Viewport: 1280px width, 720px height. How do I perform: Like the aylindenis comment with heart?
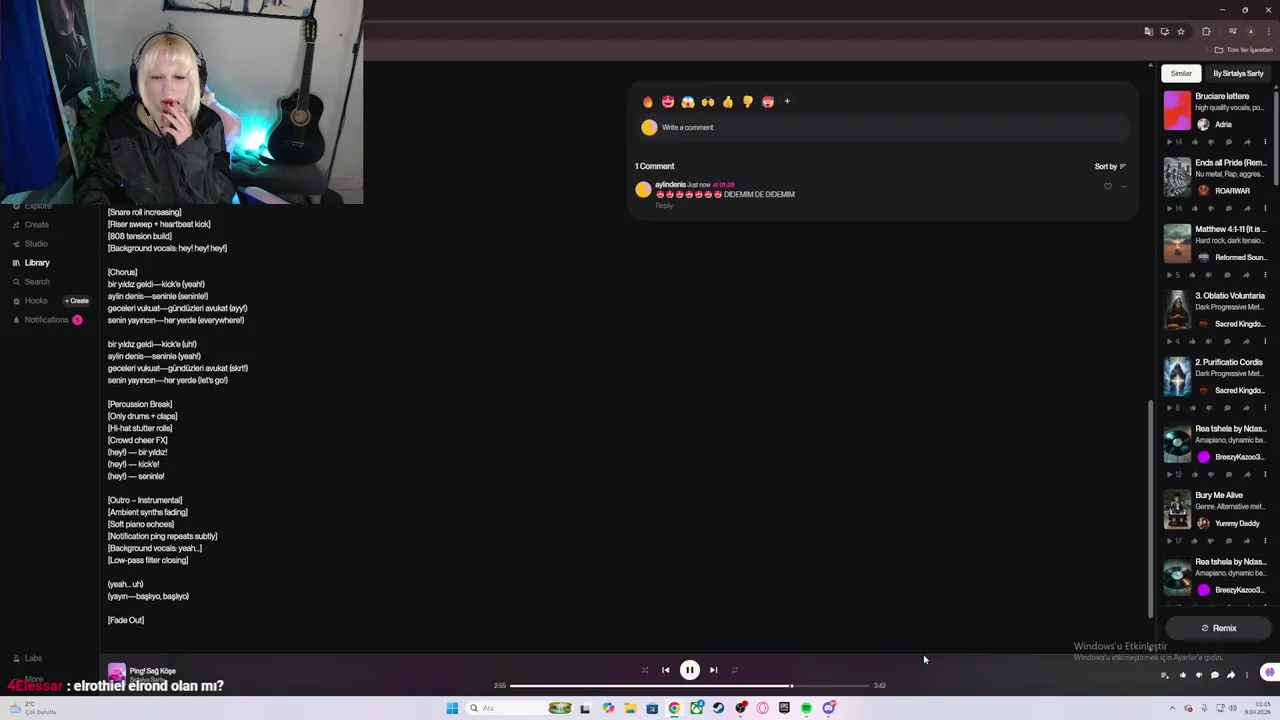[1107, 187]
